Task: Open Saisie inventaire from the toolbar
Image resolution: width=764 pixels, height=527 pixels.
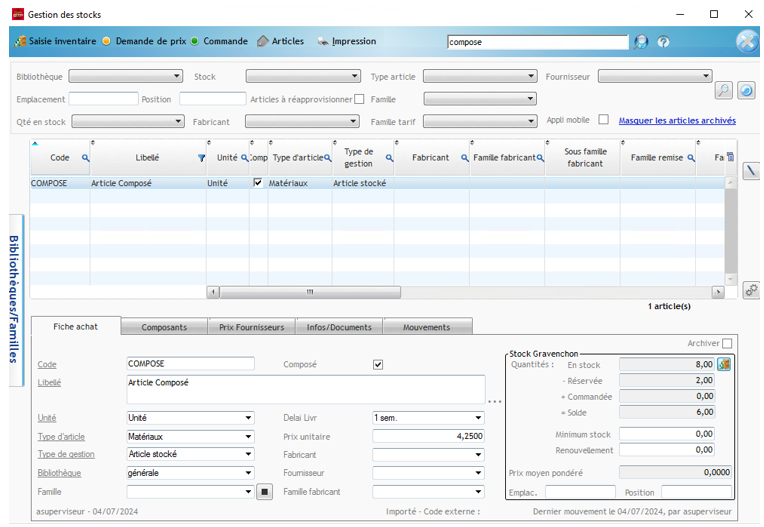Action: [x=56, y=41]
